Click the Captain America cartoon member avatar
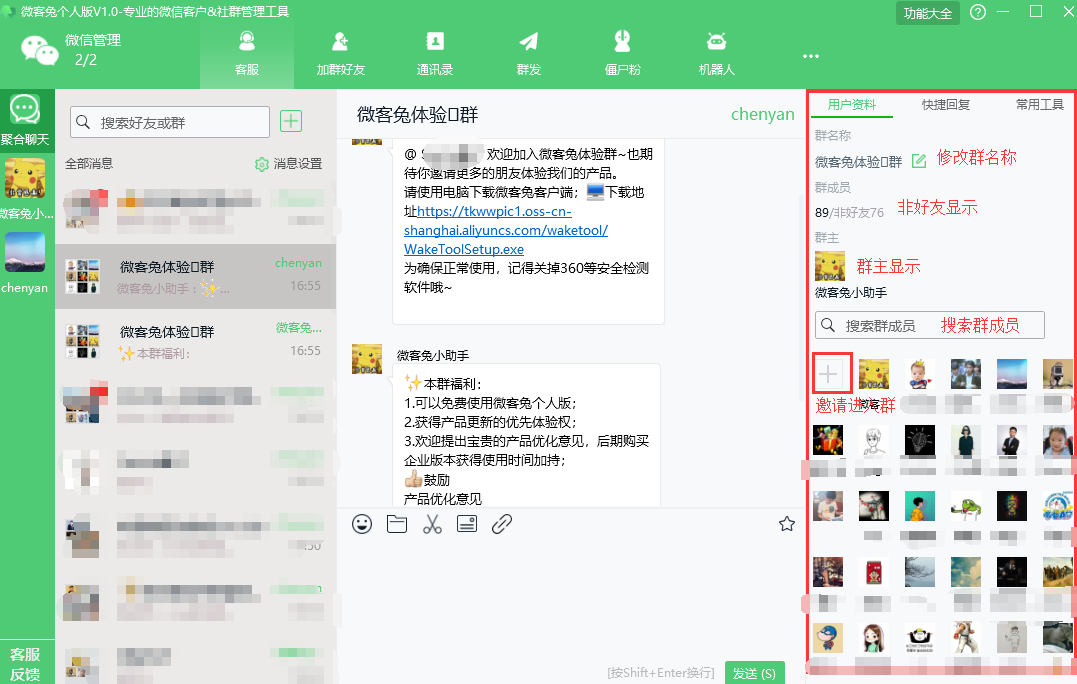This screenshot has width=1077, height=684. click(828, 638)
